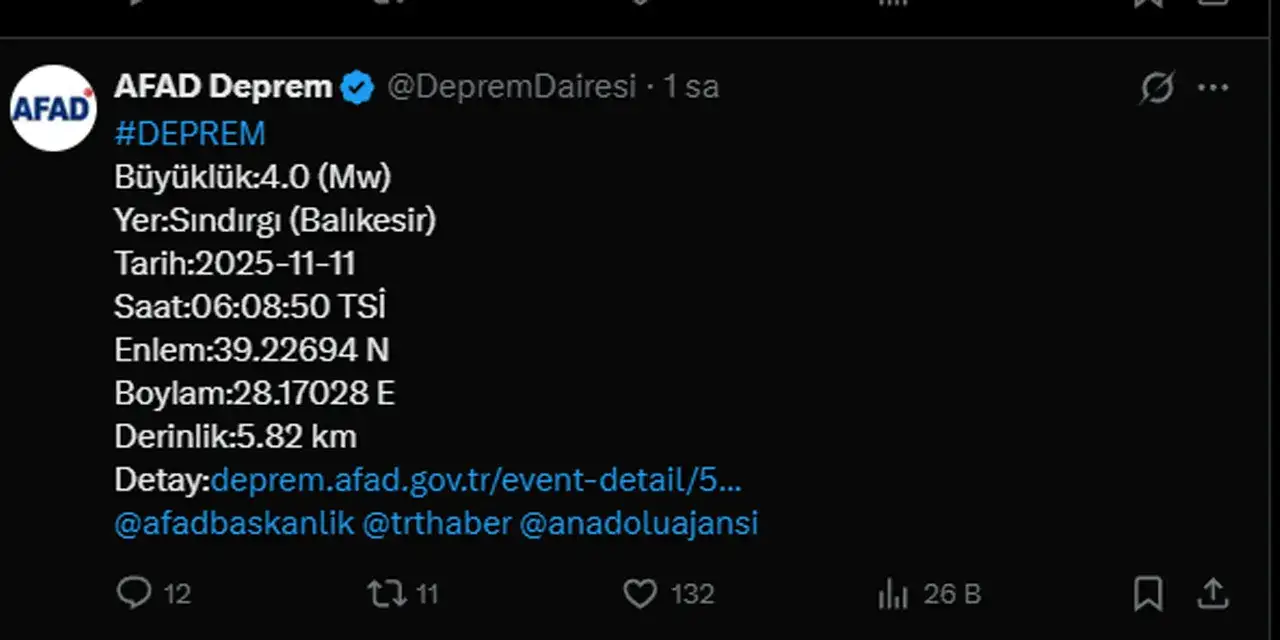Open the #DEPREM hashtag page
Image resolution: width=1280 pixels, height=640 pixels.
tap(190, 132)
